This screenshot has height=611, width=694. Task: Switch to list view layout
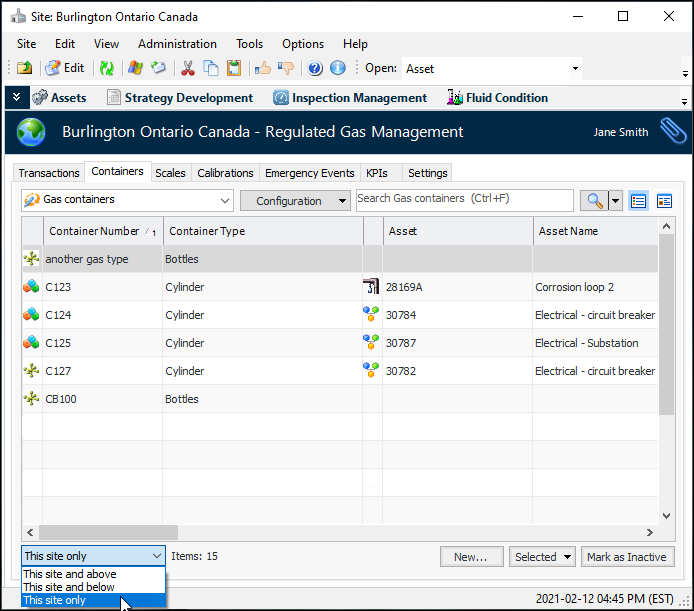click(x=639, y=201)
